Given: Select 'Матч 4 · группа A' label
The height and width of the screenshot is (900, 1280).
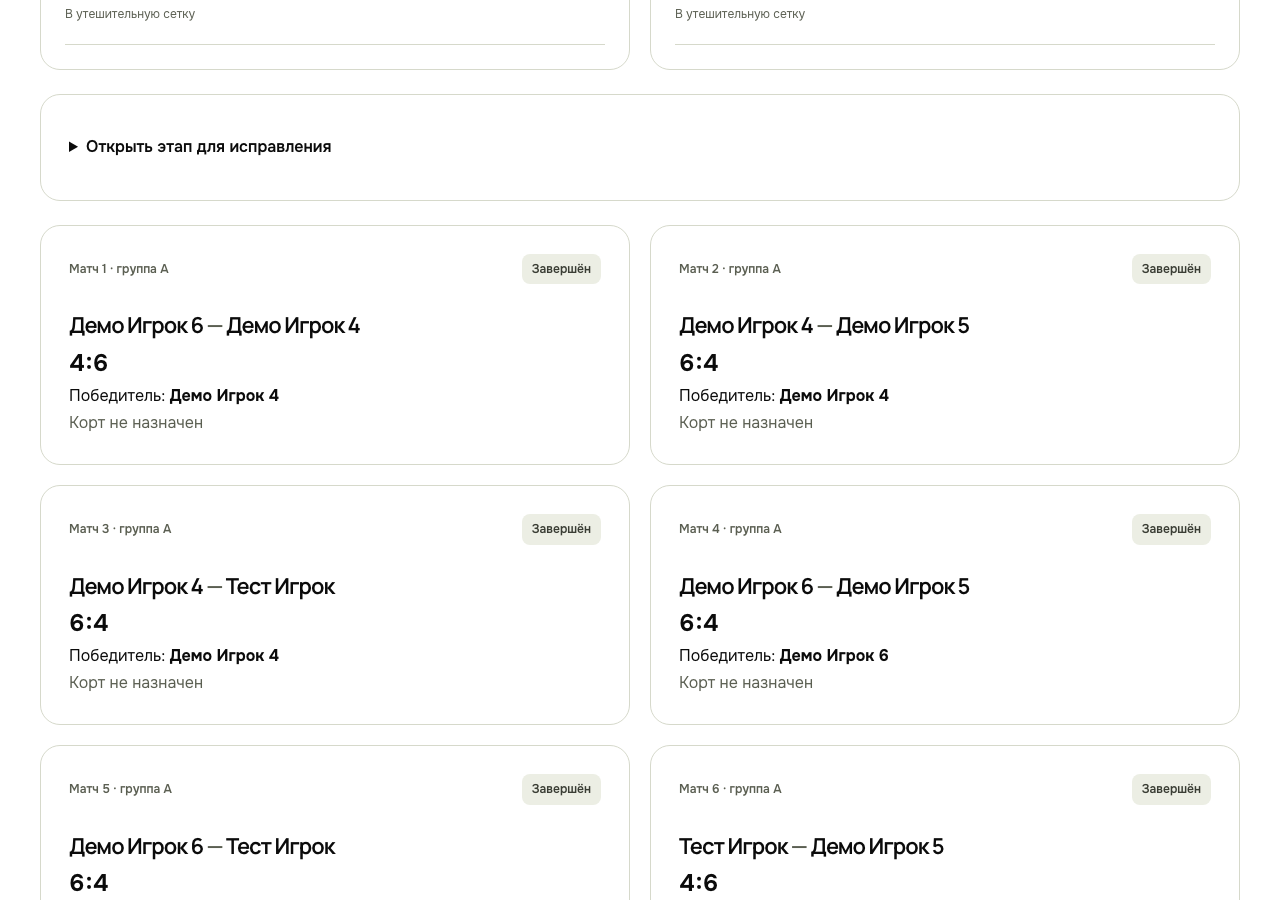Looking at the screenshot, I should coord(730,529).
